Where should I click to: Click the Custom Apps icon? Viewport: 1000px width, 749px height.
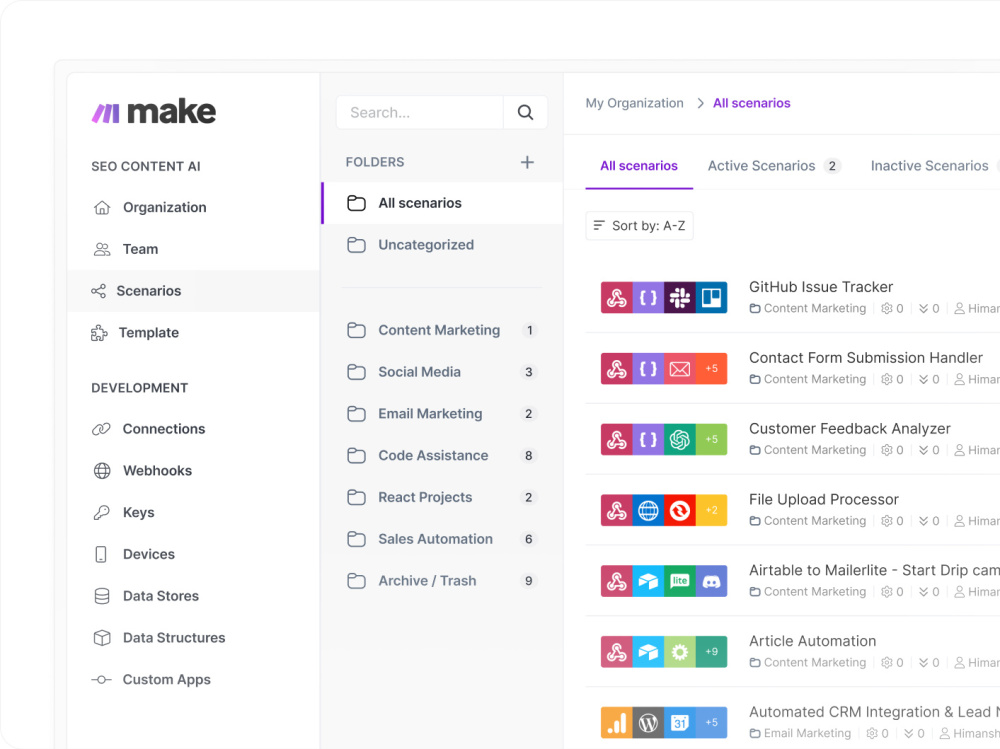(x=101, y=679)
